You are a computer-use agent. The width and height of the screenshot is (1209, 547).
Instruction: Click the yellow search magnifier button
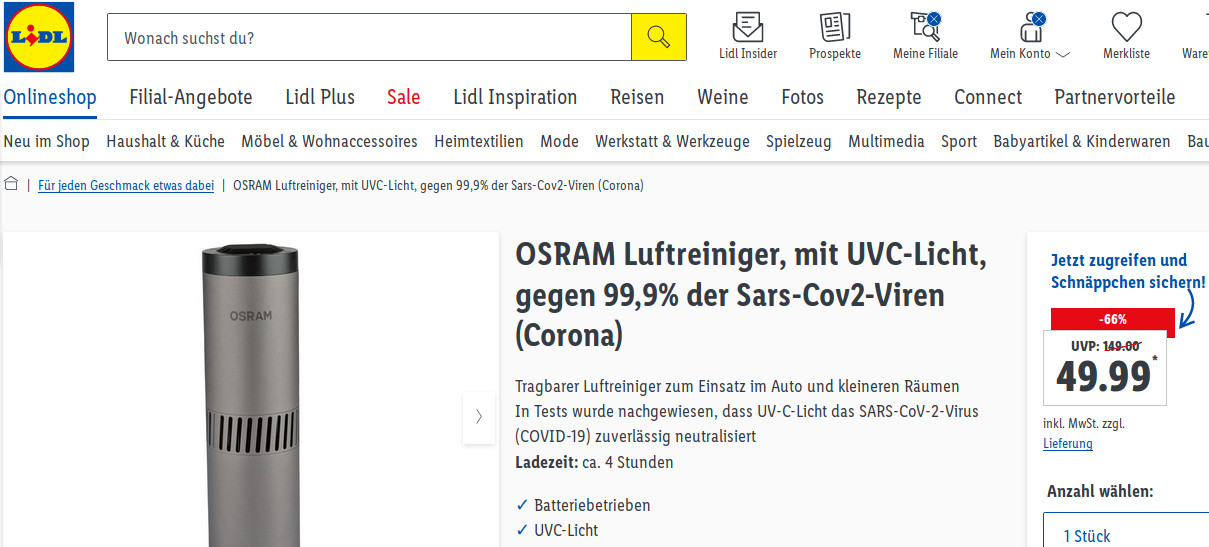click(658, 37)
